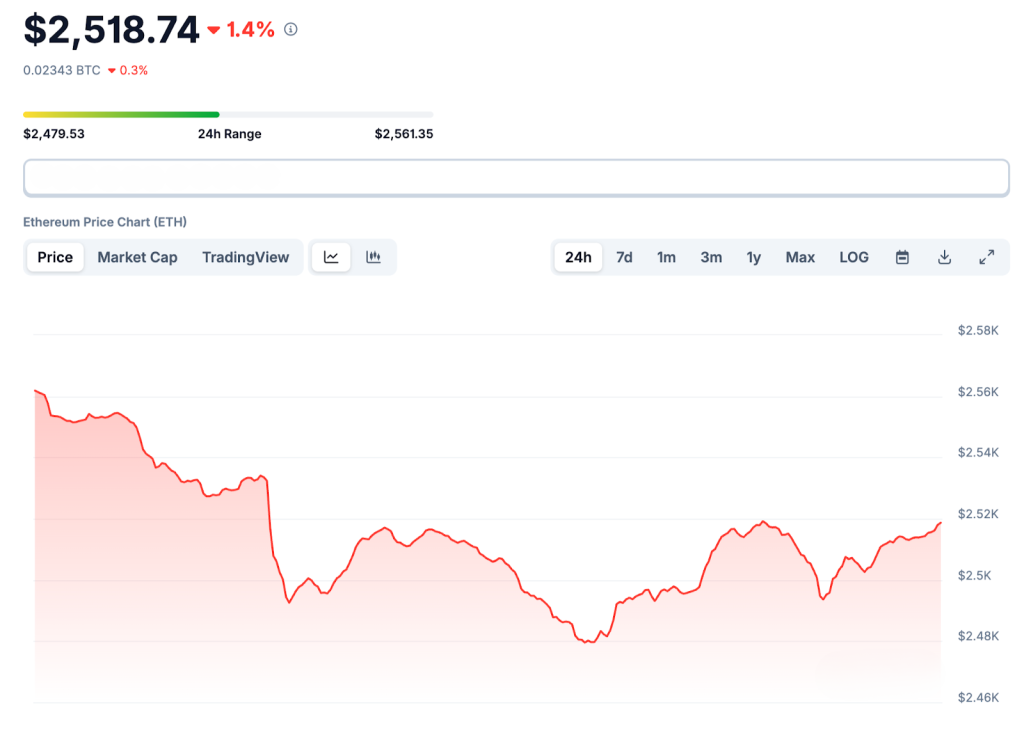Click the 24h high $2,561.35
Image resolution: width=1024 pixels, height=733 pixels.
click(404, 134)
